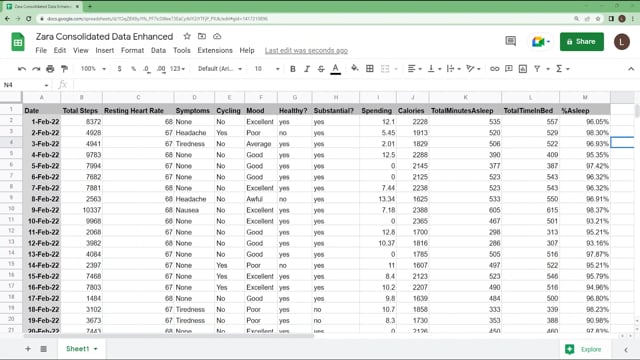This screenshot has width=640, height=360.
Task: Open 'Last edit was seconds ago' link
Action: point(306,51)
